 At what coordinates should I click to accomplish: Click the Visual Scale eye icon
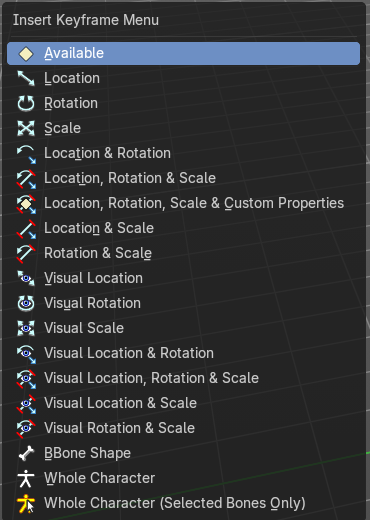point(26,328)
